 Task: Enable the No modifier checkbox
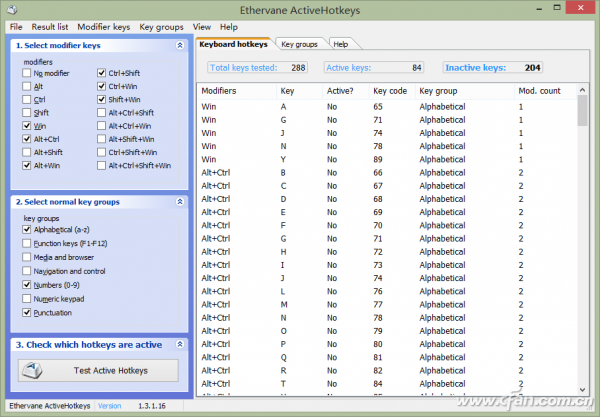click(x=26, y=74)
